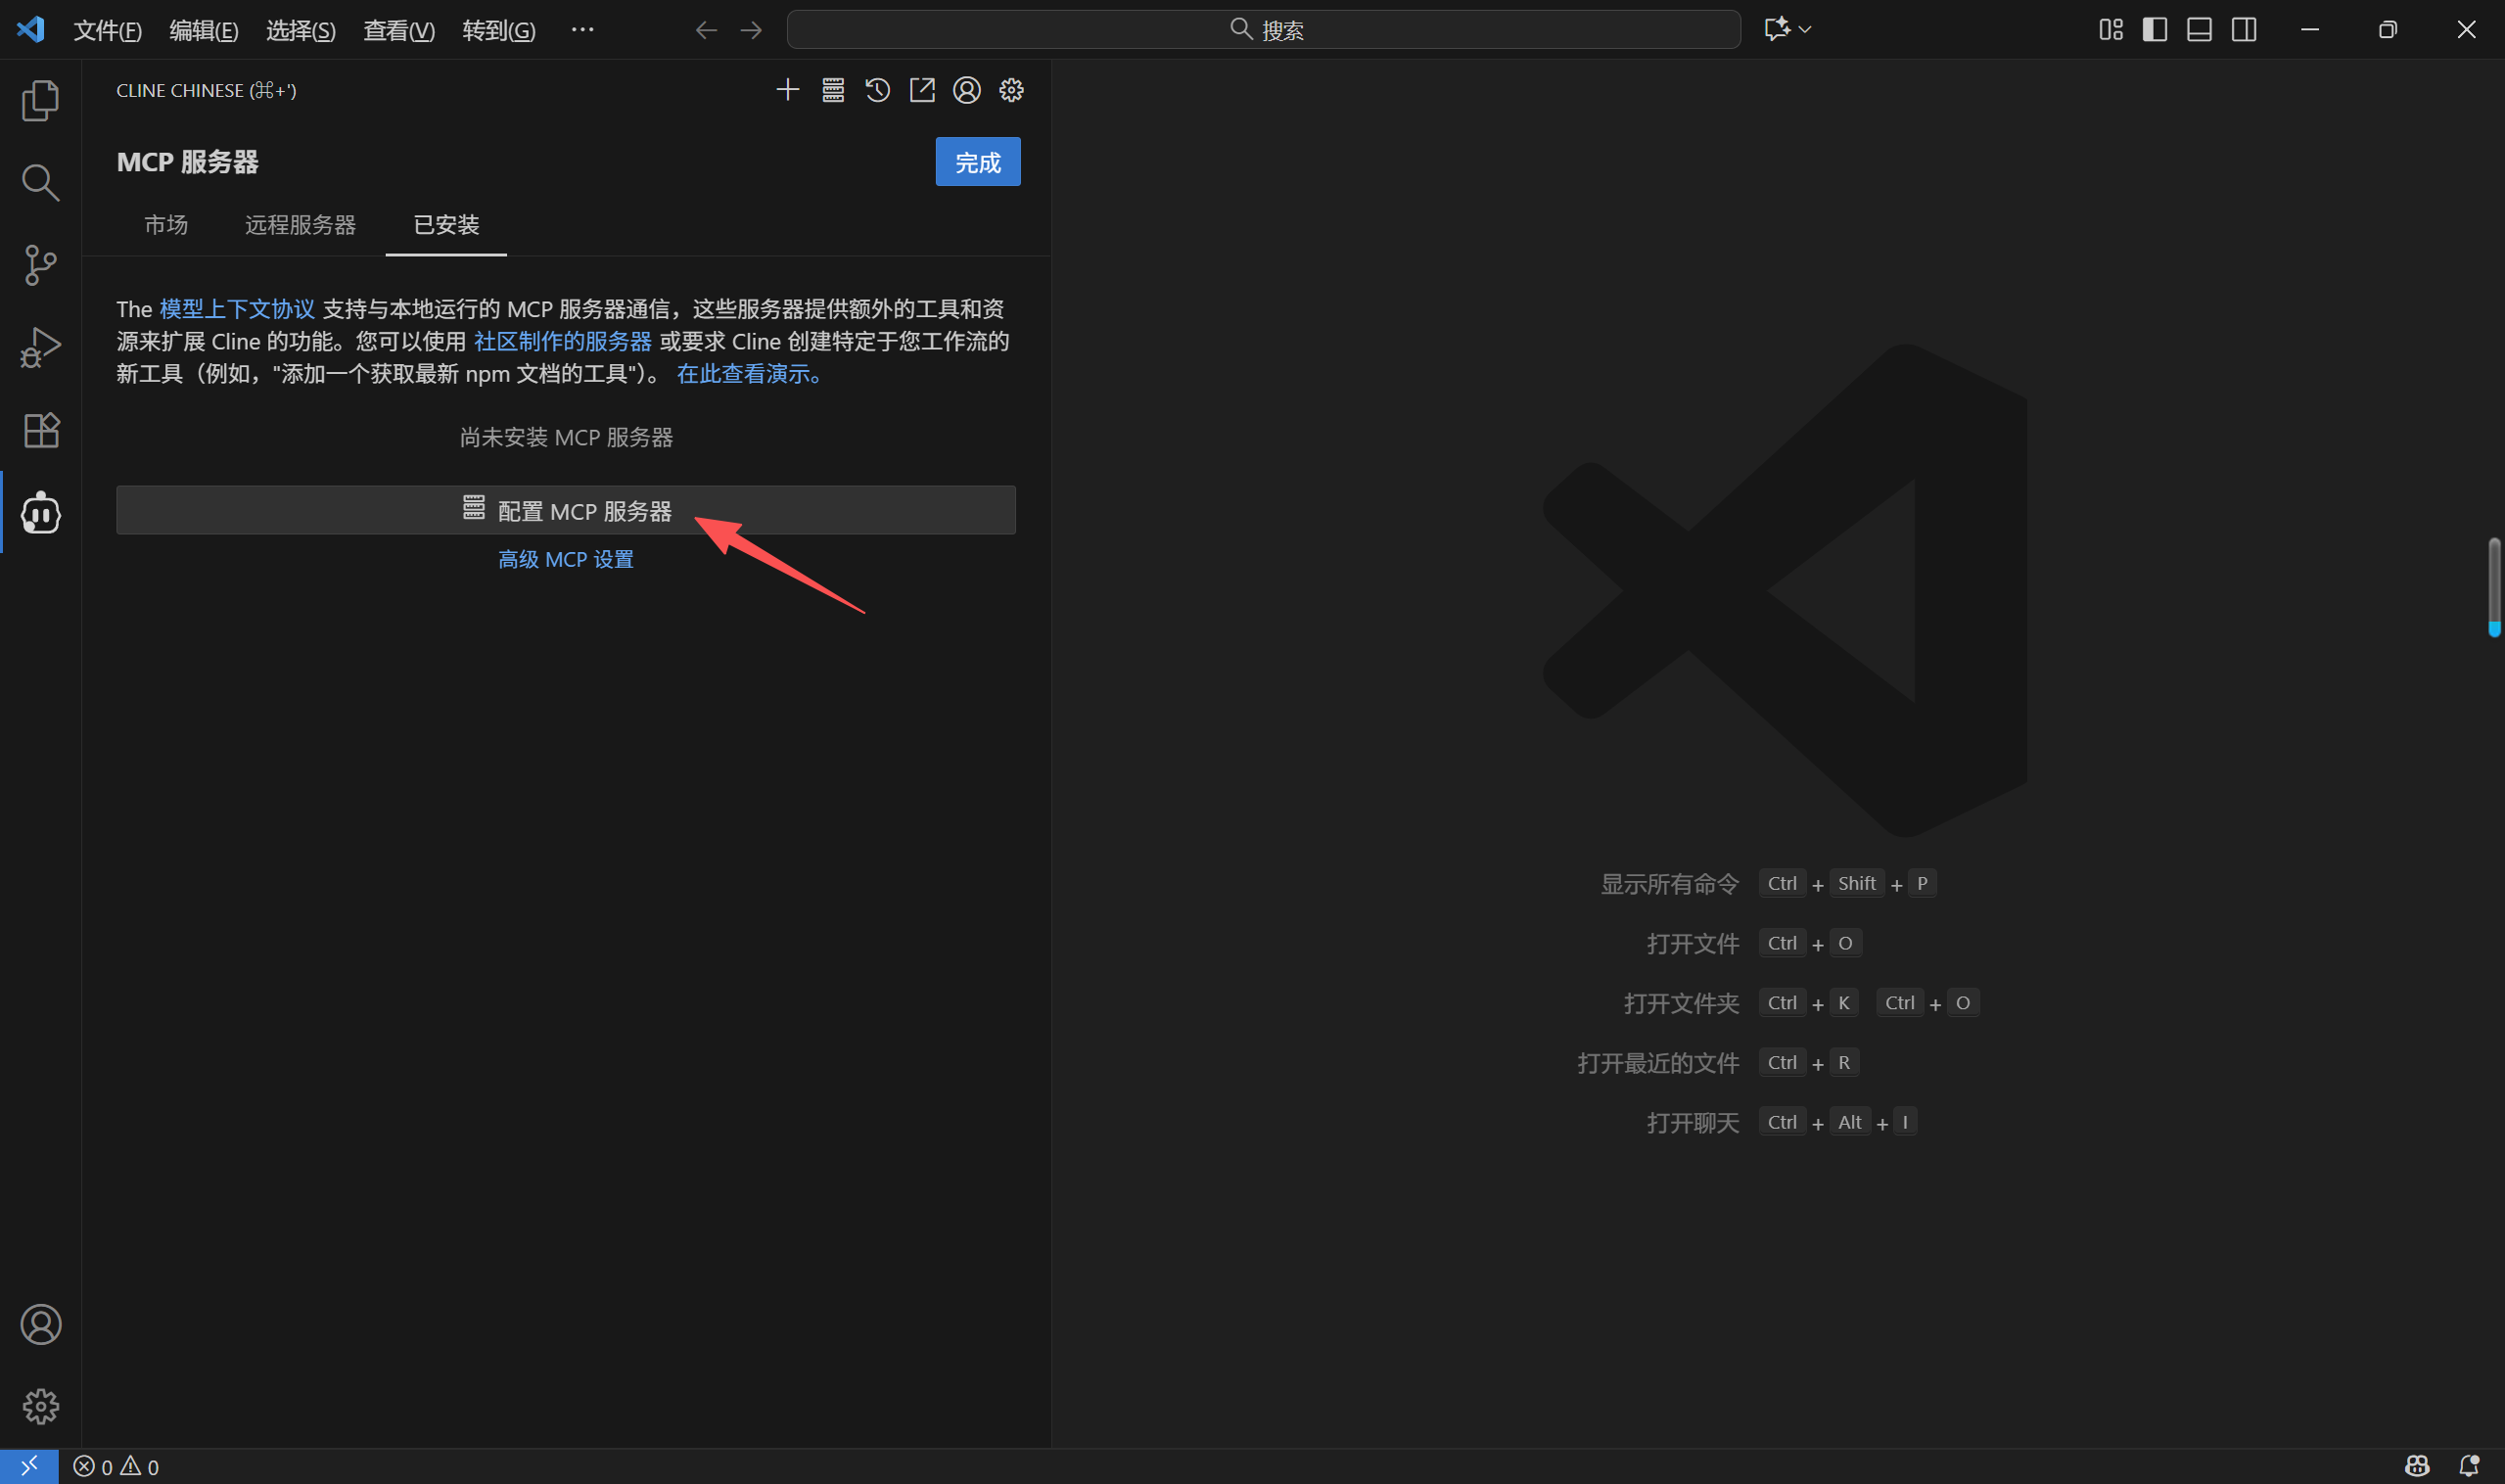This screenshot has width=2505, height=1484.
Task: Switch to the 远程服务器 tab
Action: click(x=300, y=224)
